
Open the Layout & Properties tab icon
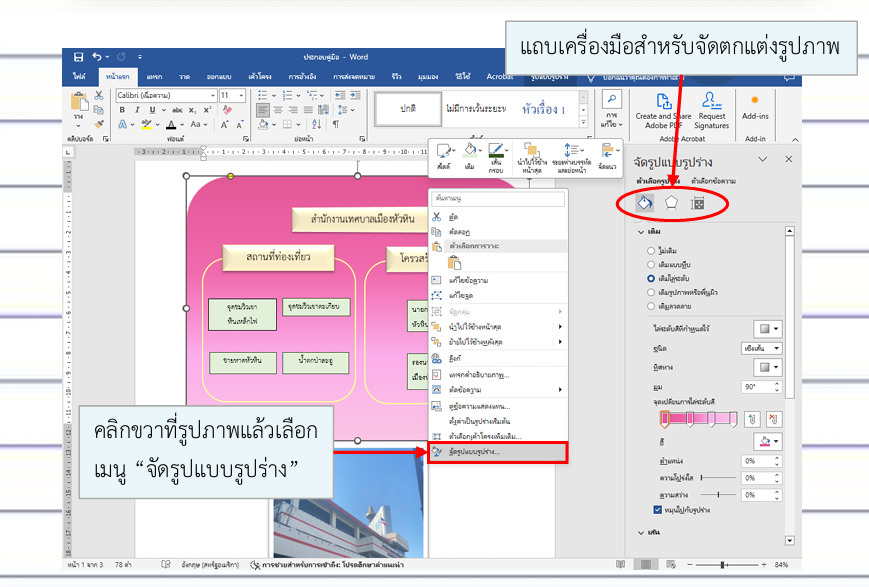tap(697, 203)
